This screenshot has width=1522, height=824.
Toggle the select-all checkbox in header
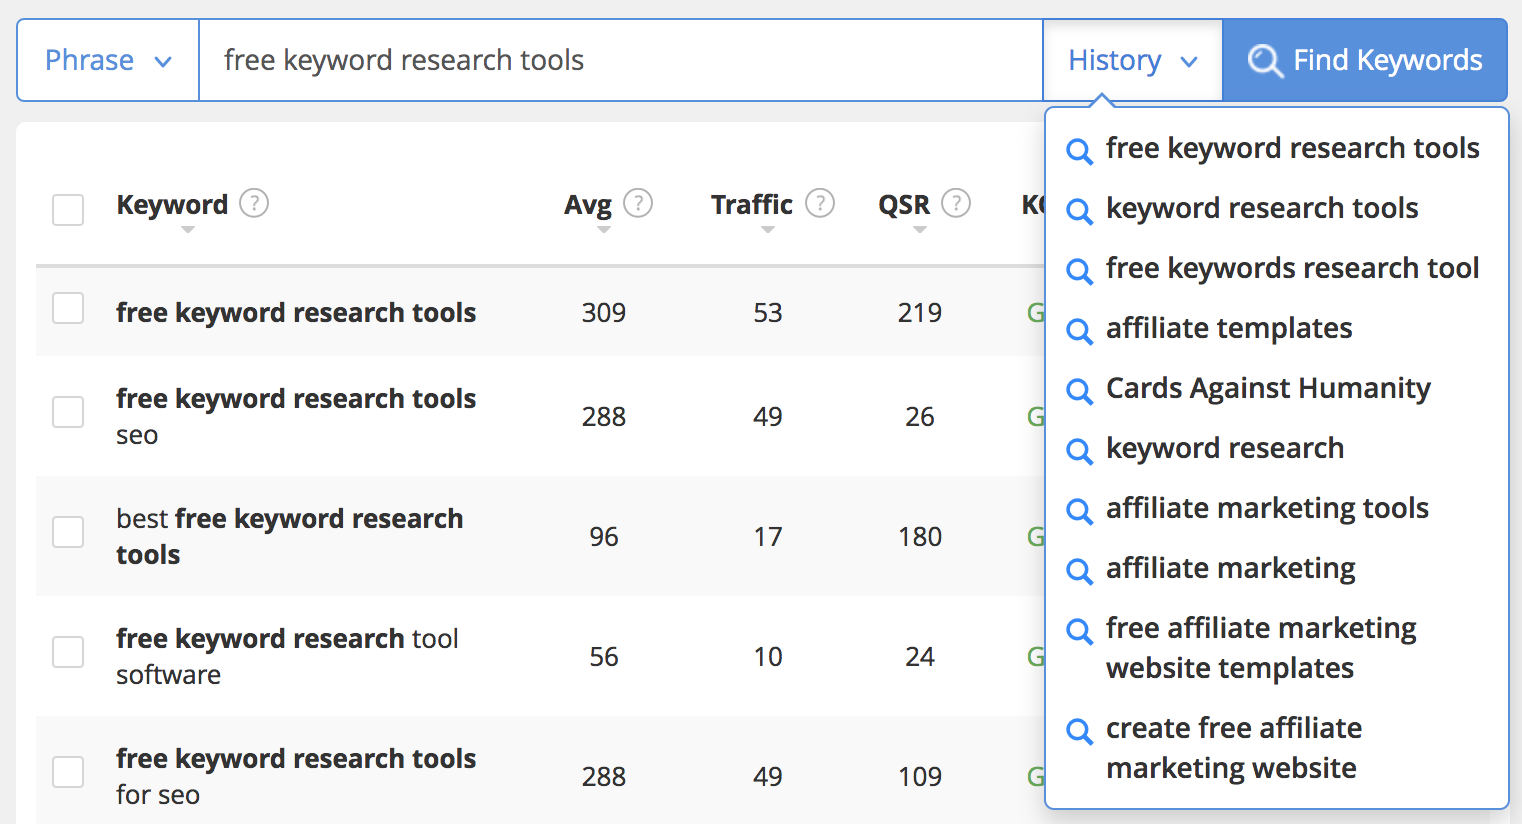[68, 210]
